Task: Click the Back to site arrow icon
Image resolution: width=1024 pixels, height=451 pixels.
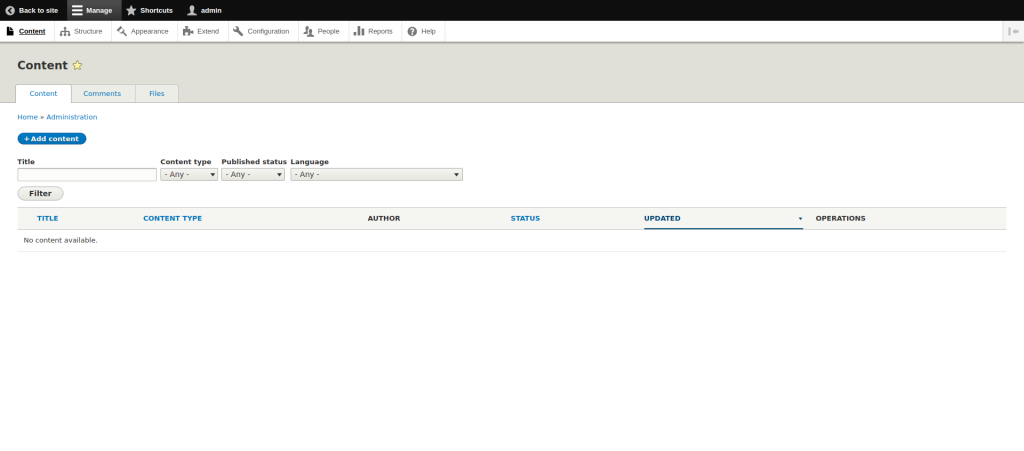Action: tap(10, 10)
